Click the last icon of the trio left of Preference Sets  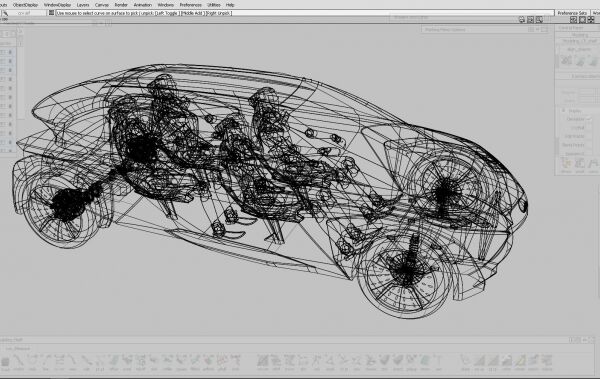point(539,20)
